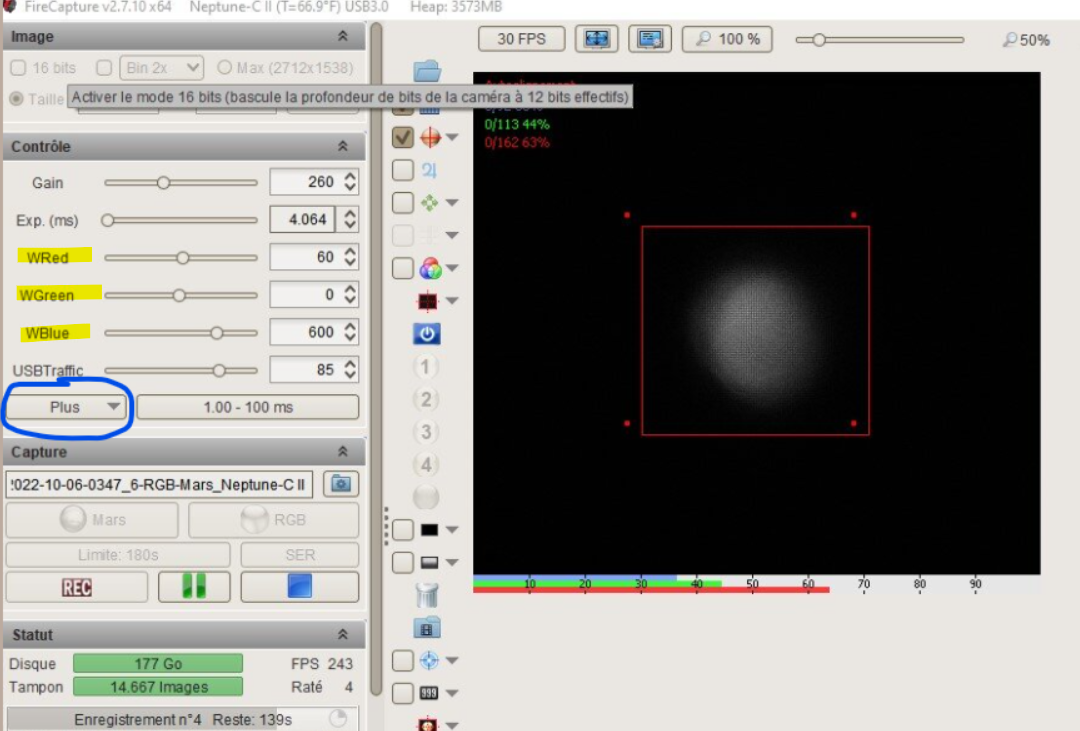
Task: Open the Plus dropdown in Contrôle
Action: 67,407
